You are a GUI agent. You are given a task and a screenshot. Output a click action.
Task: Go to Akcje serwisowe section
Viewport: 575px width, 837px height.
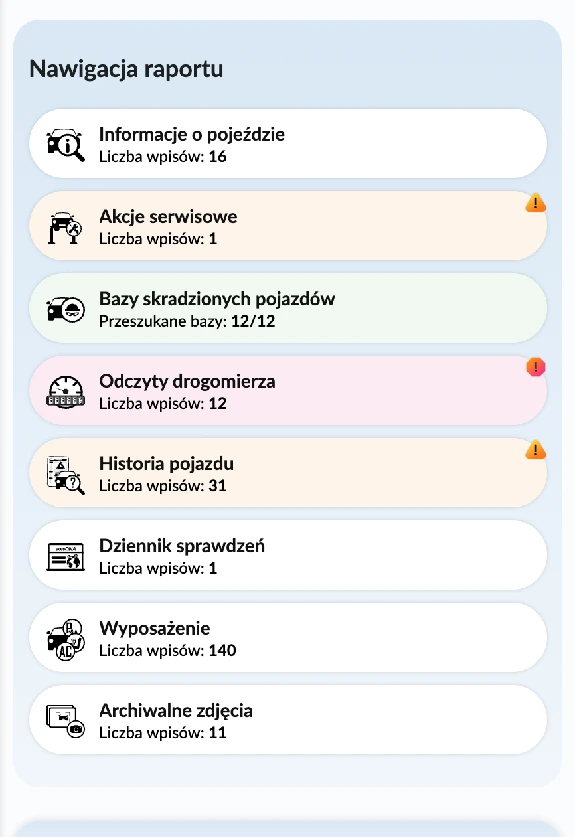[x=288, y=226]
